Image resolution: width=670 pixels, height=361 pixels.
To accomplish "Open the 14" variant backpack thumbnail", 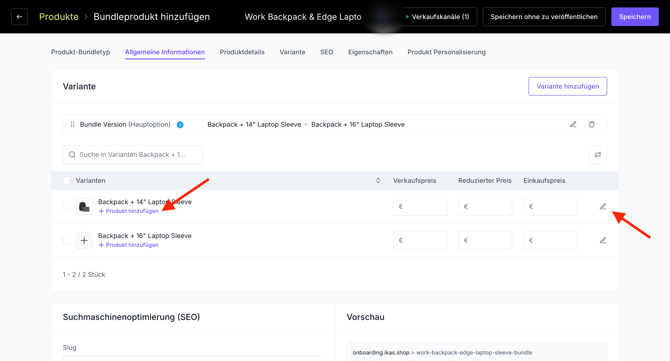I will (84, 206).
